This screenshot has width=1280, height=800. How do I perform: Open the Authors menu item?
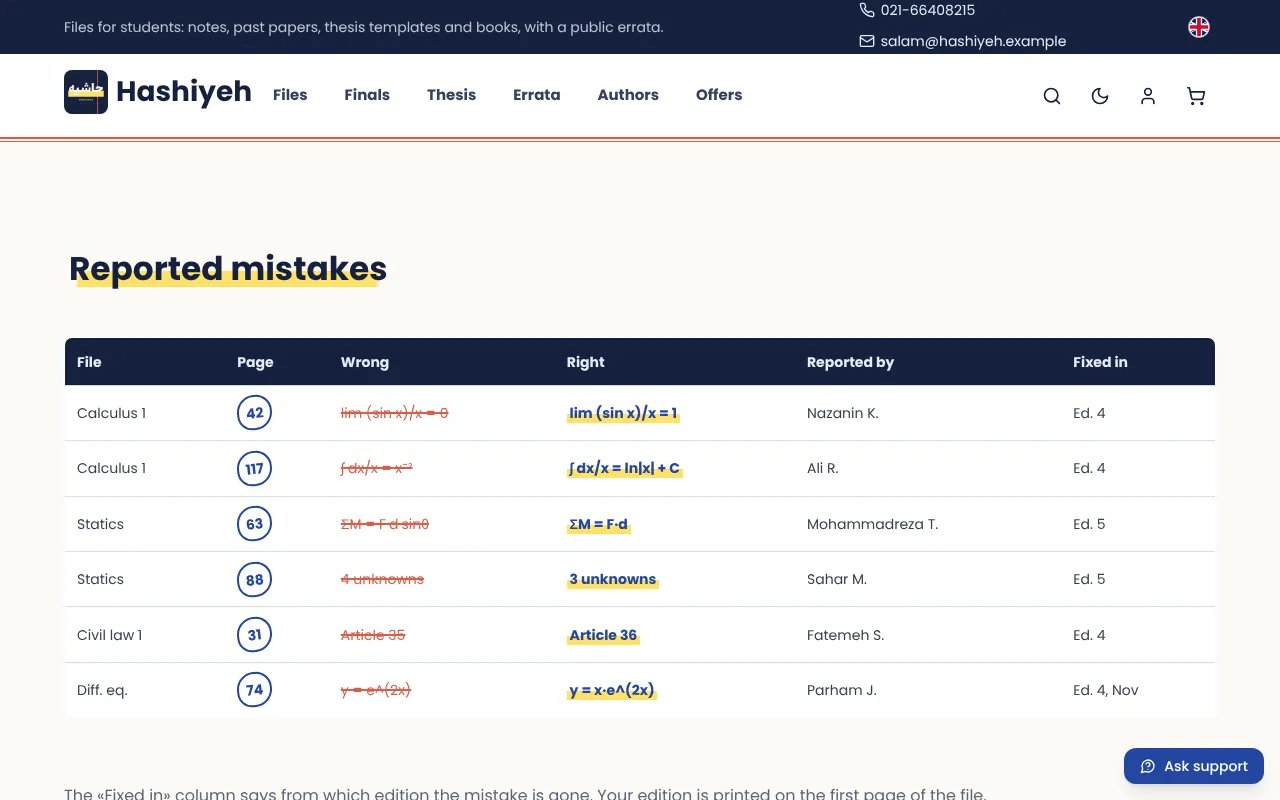point(628,95)
